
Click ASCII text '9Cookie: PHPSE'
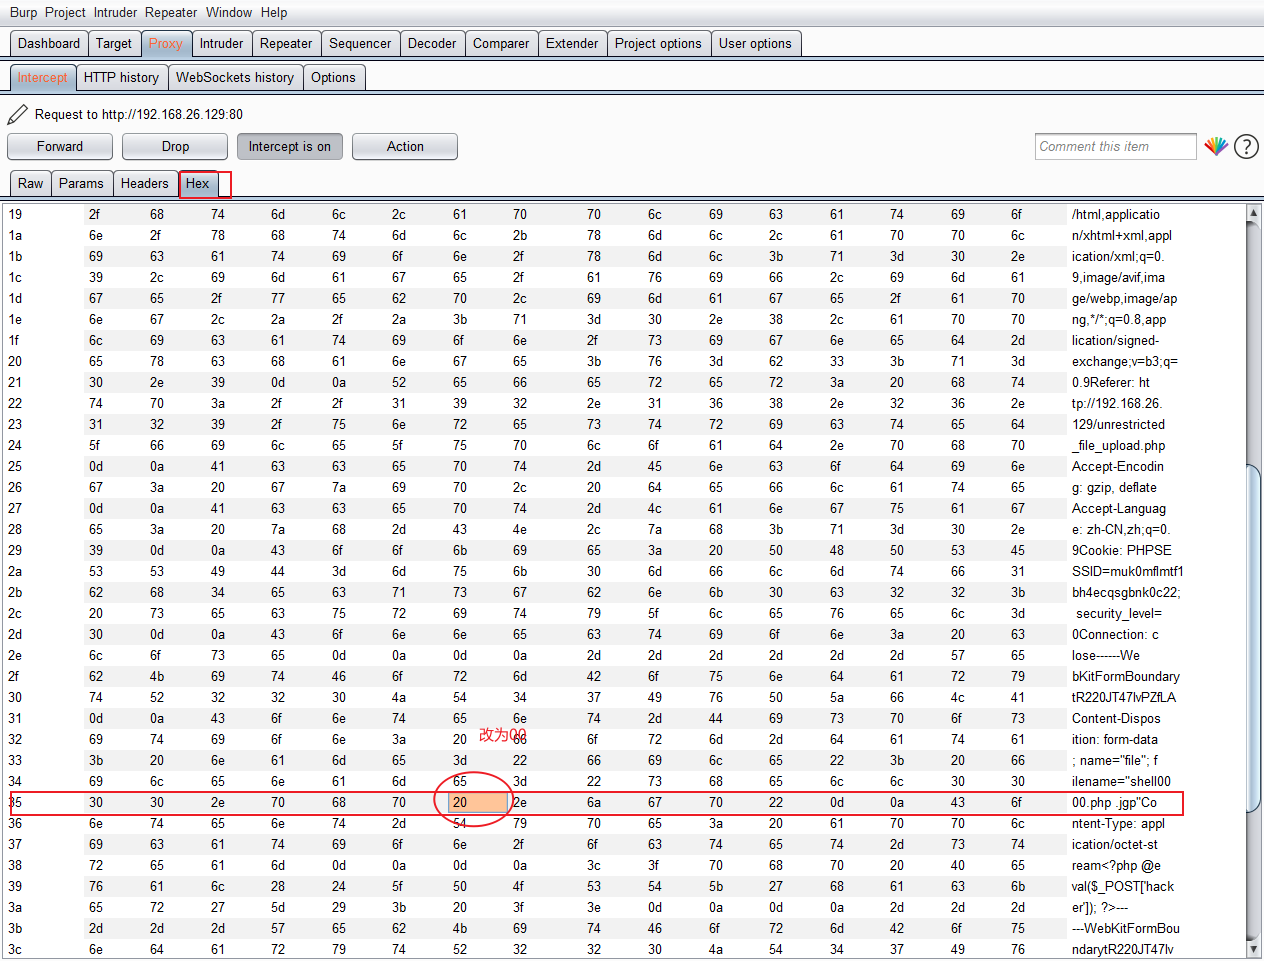[x=1121, y=550]
